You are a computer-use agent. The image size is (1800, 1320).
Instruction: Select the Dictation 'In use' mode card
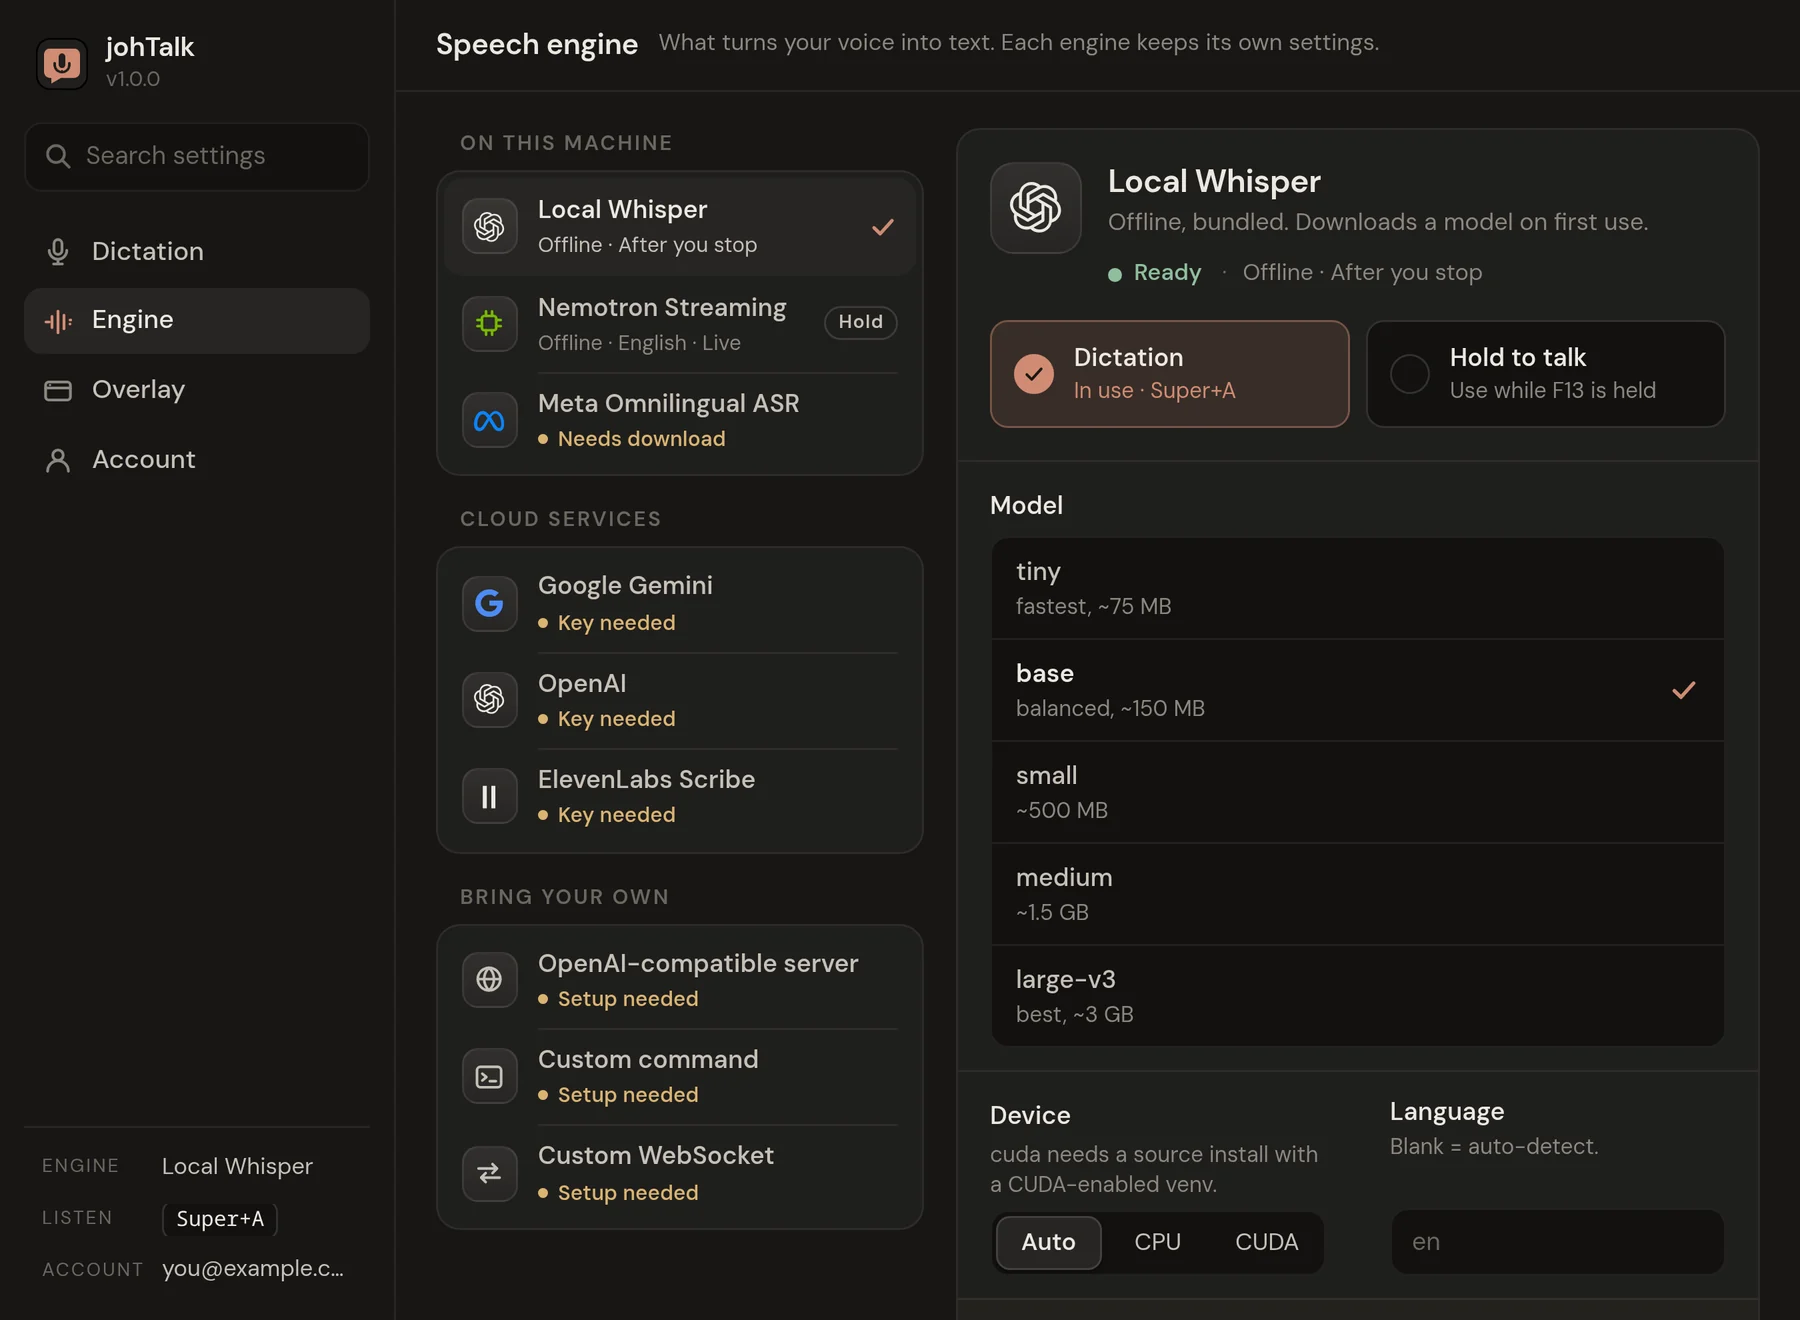coord(1169,374)
